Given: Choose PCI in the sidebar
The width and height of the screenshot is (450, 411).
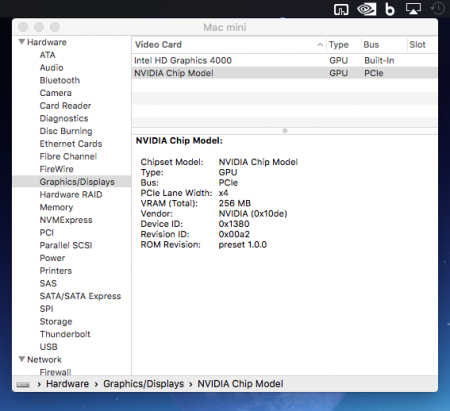Looking at the screenshot, I should tap(47, 232).
